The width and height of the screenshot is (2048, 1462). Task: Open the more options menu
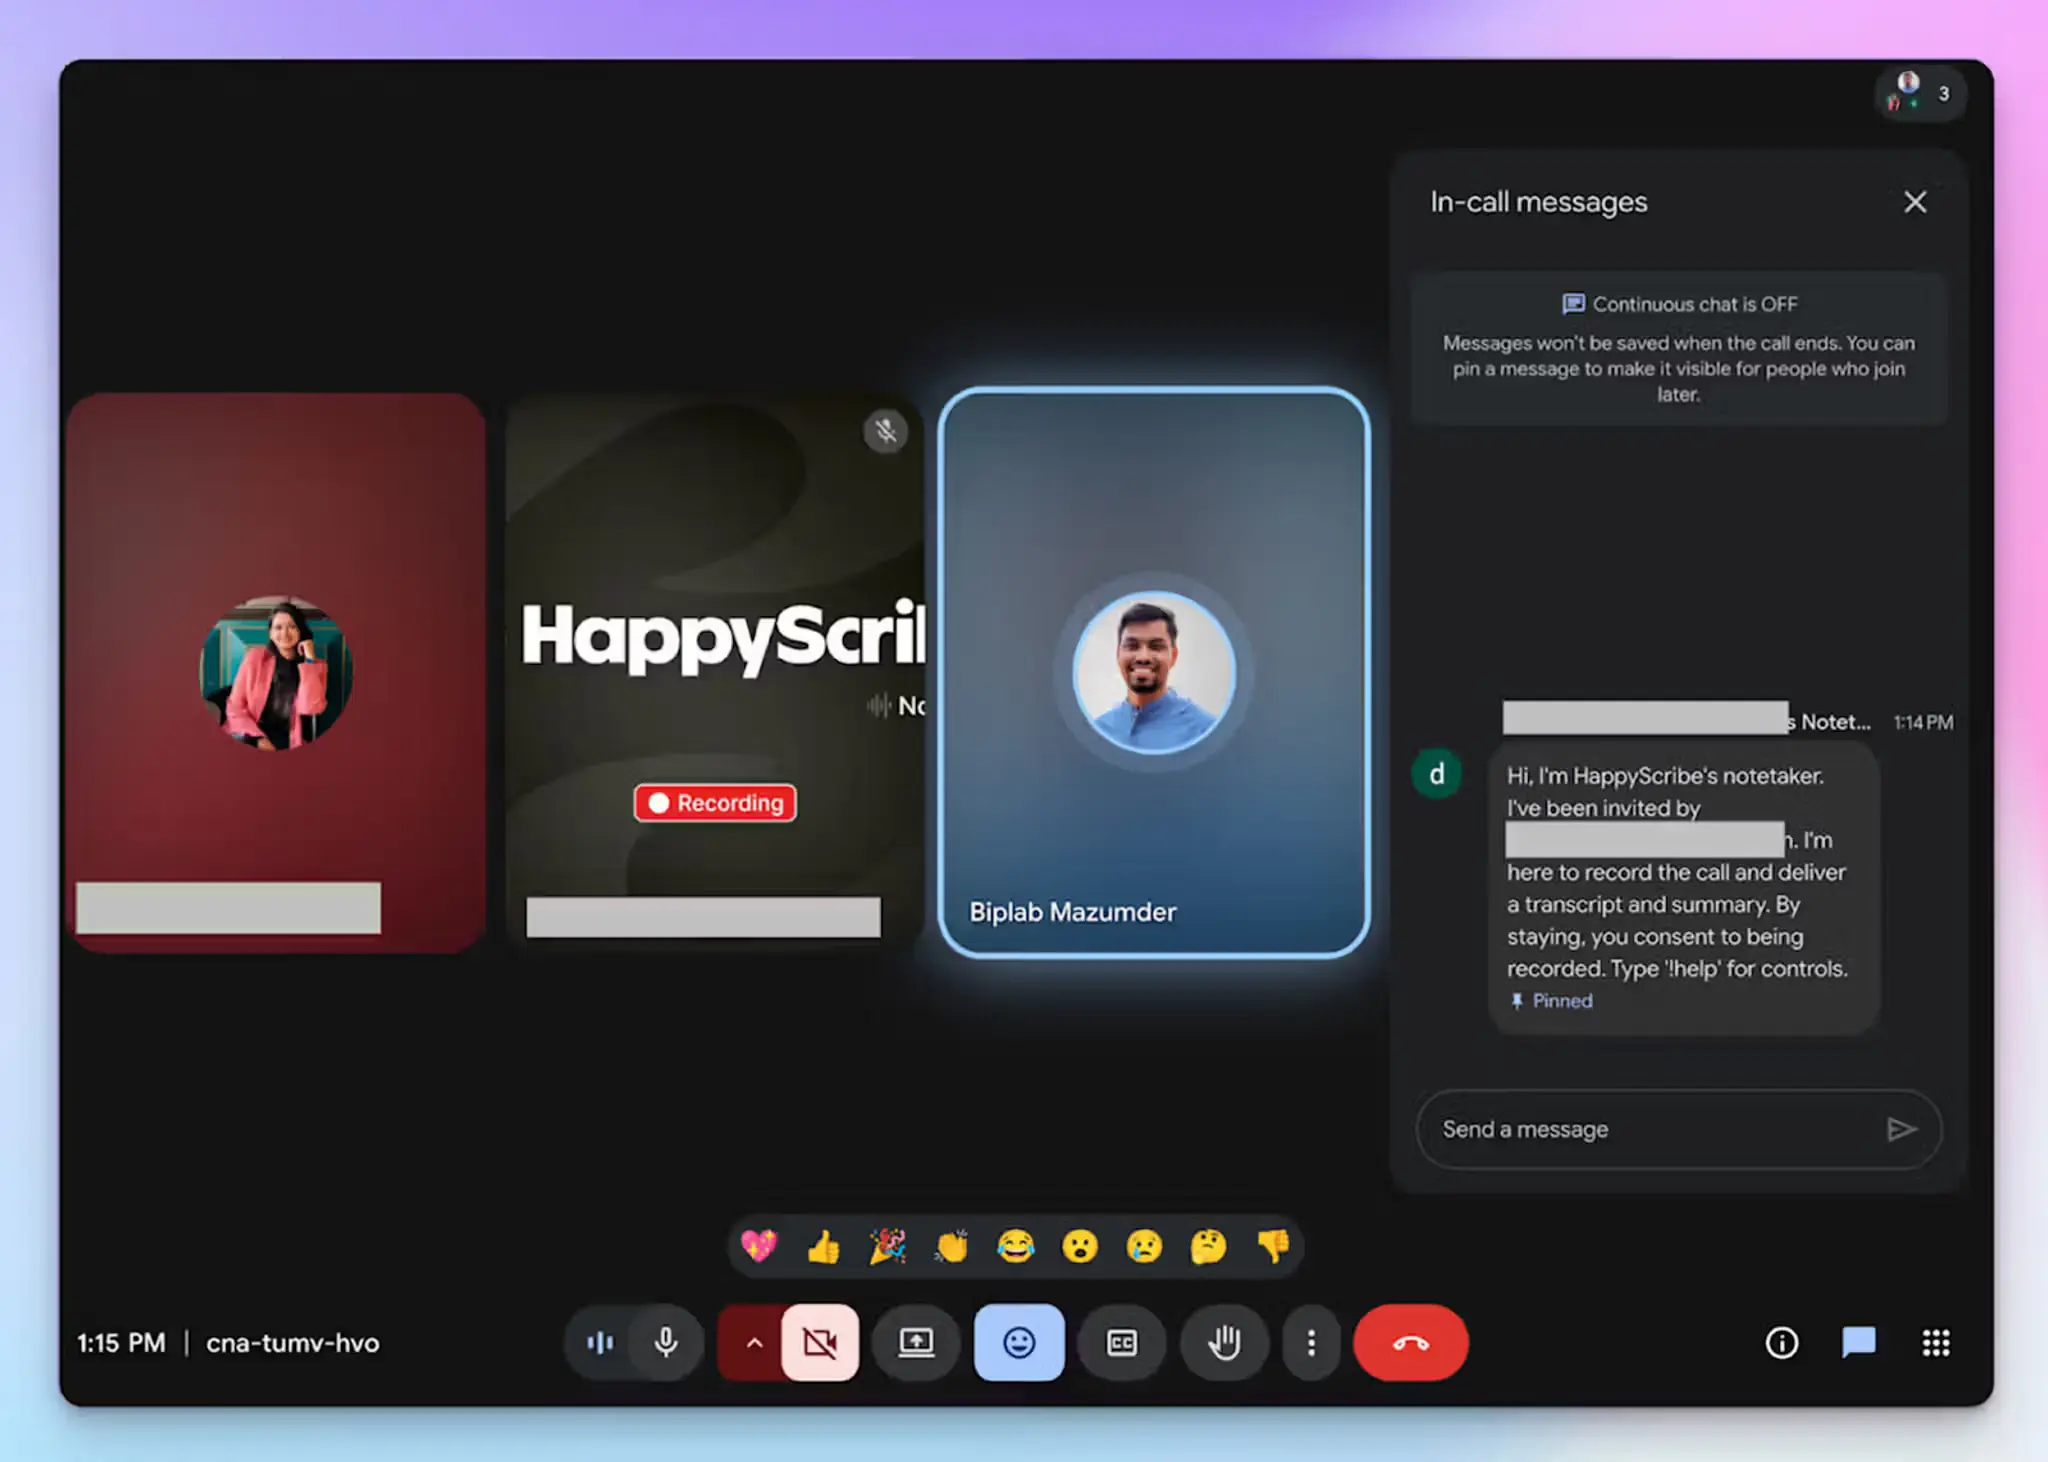1311,1343
